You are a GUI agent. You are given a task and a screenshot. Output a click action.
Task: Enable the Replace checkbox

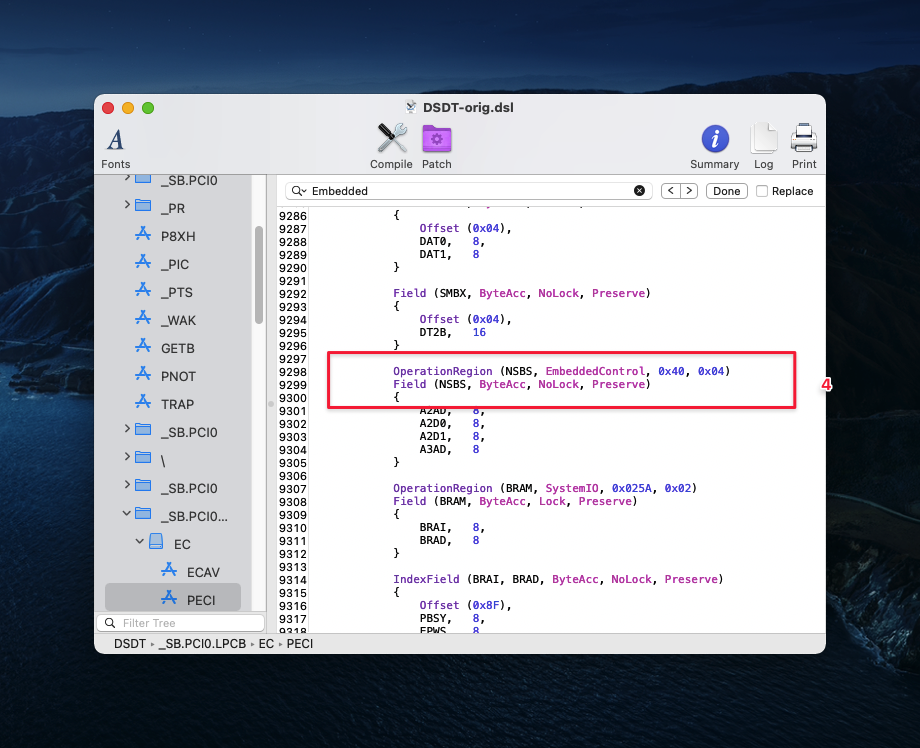point(762,191)
